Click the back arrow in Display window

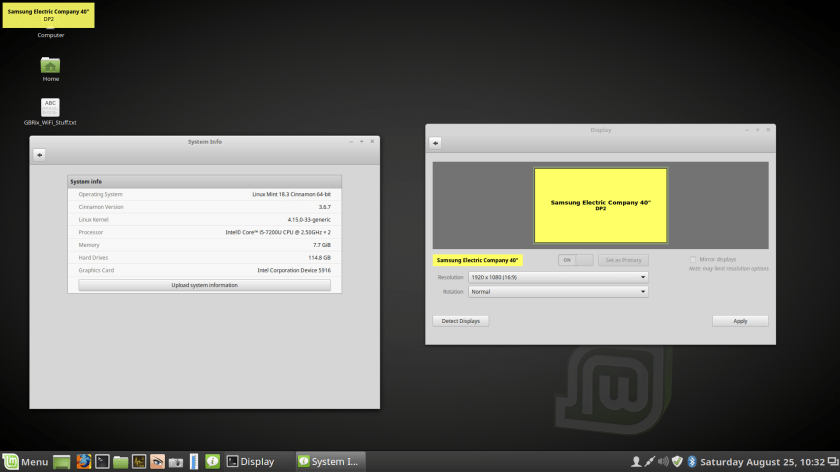[x=436, y=143]
